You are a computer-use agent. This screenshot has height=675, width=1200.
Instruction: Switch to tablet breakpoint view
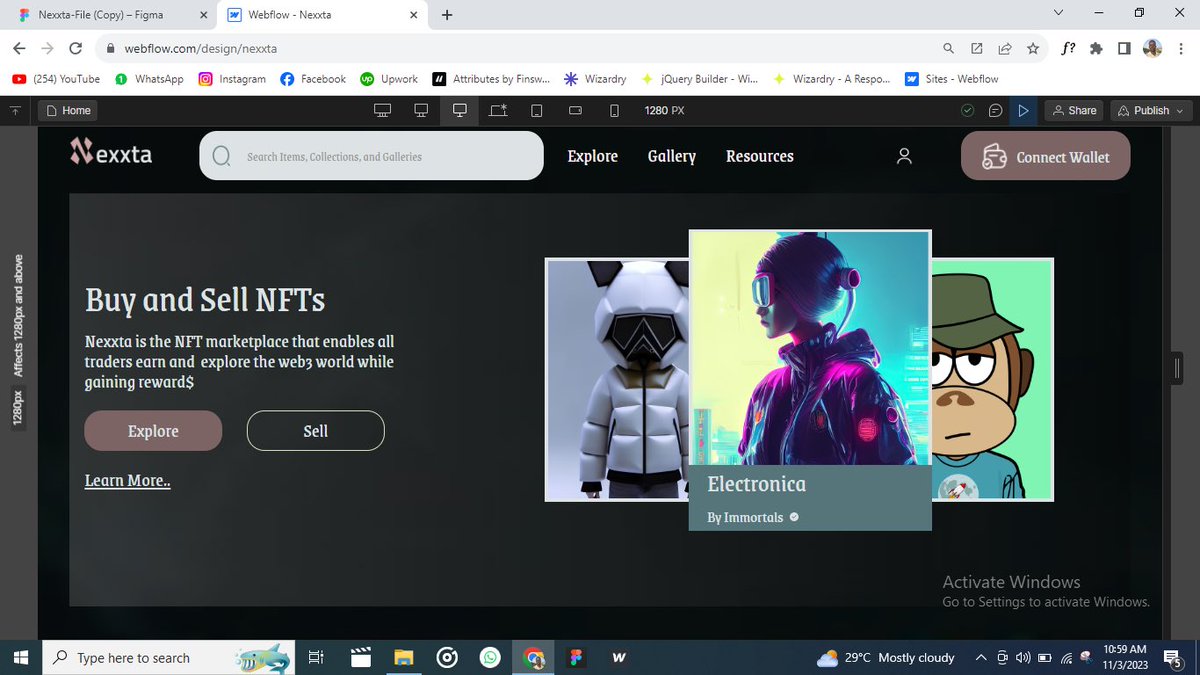point(537,110)
